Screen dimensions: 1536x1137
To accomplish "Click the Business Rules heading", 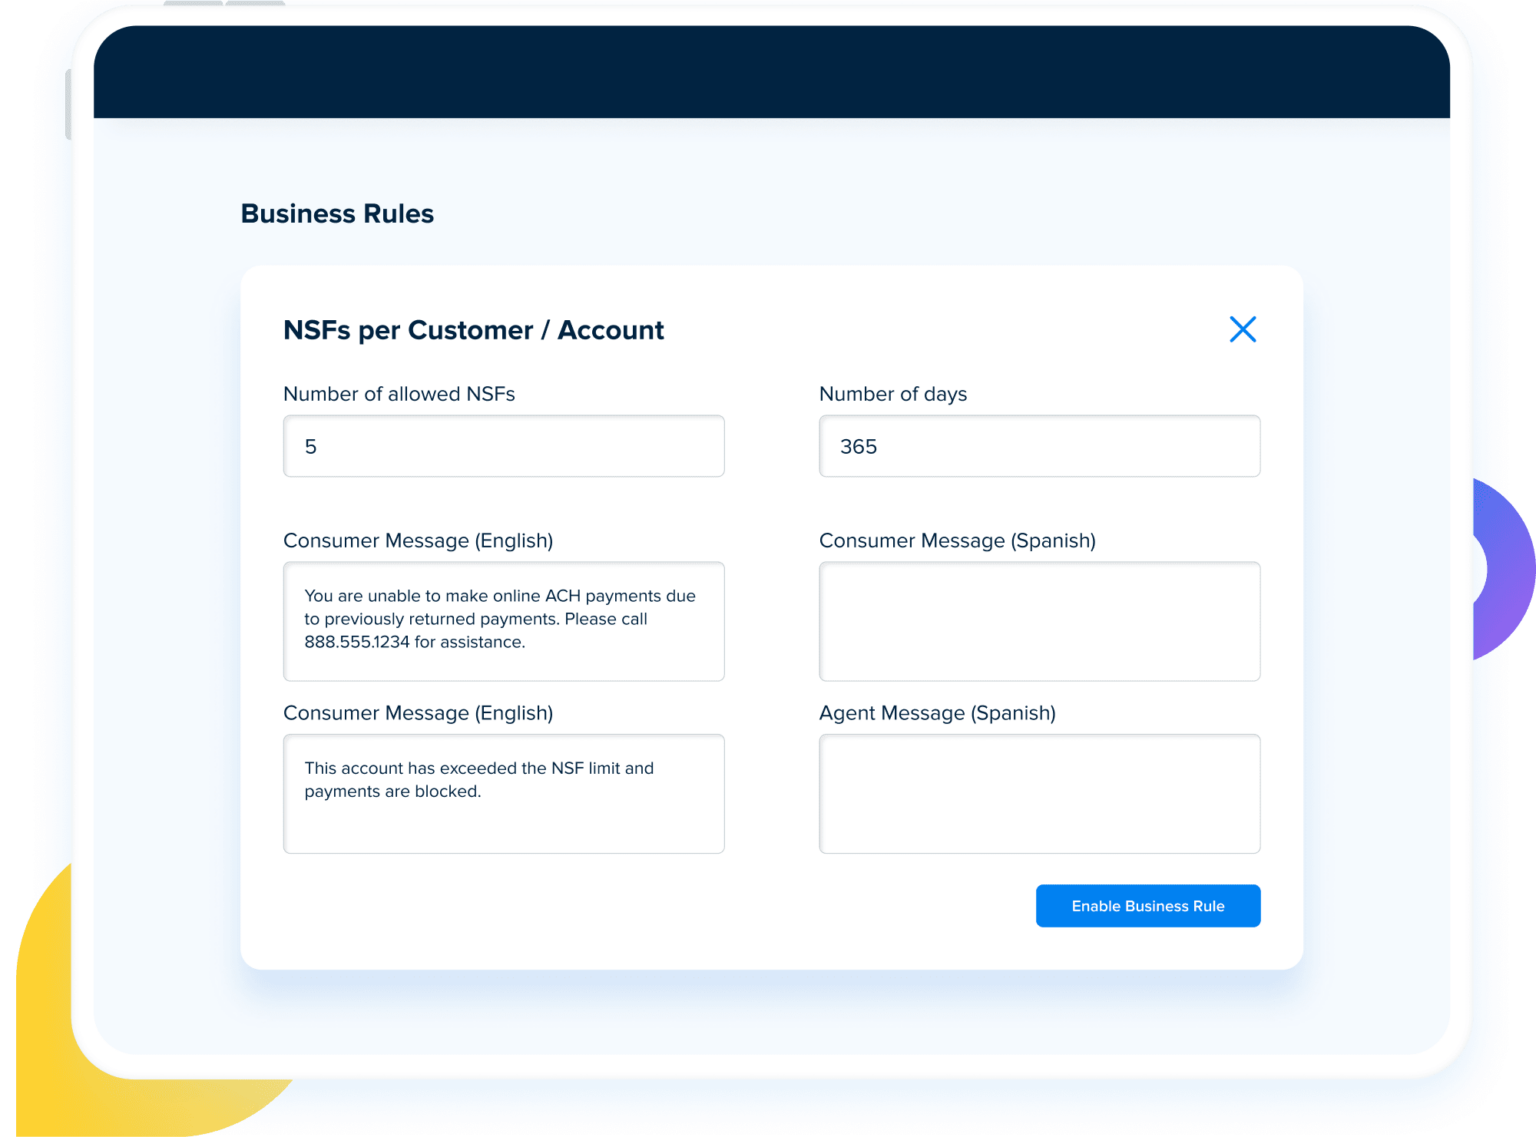I will pos(336,213).
